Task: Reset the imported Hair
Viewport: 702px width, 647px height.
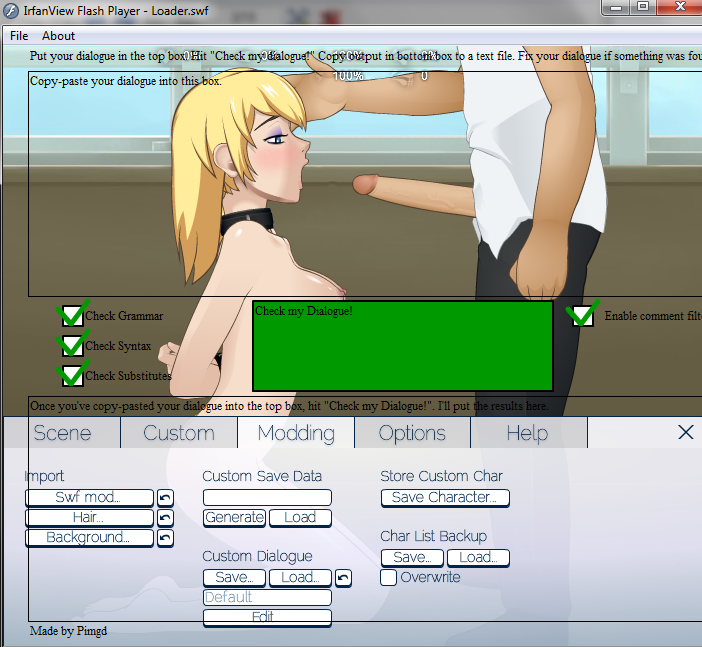Action: (x=166, y=518)
